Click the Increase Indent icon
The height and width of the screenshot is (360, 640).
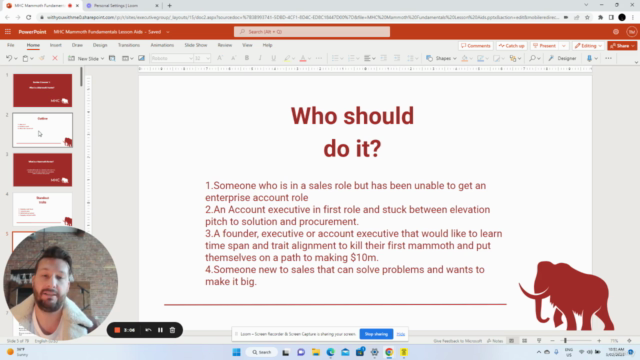tap(397, 58)
